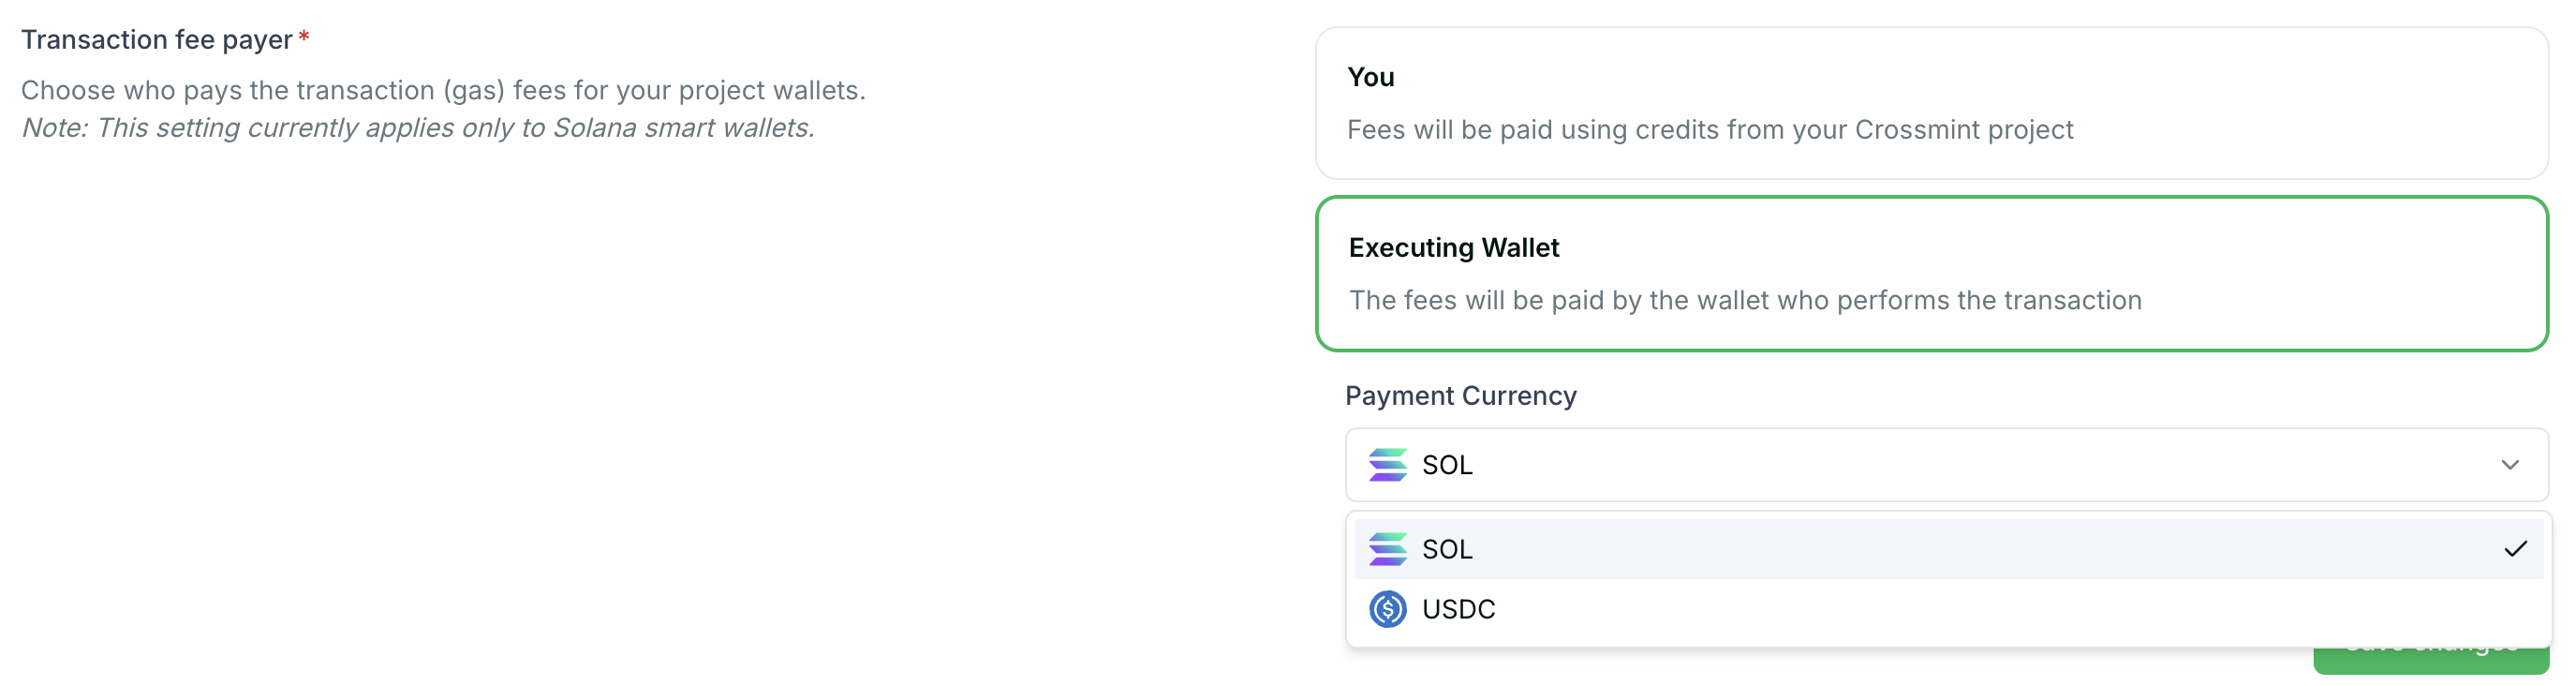Open the Payment Currency combo box showing SOL
The height and width of the screenshot is (686, 2576).
click(x=1946, y=465)
